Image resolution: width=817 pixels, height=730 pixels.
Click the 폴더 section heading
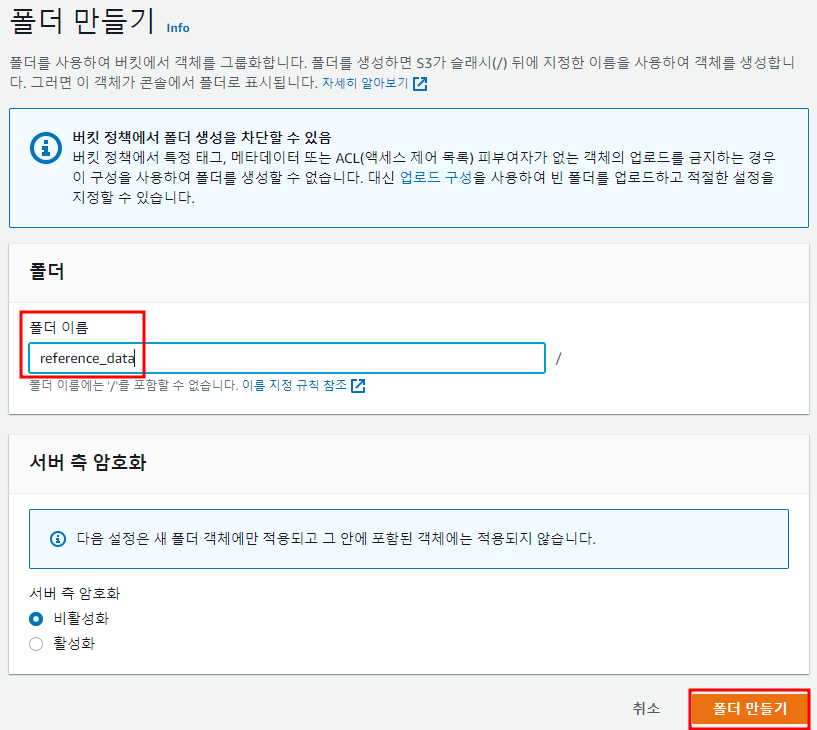pos(47,271)
